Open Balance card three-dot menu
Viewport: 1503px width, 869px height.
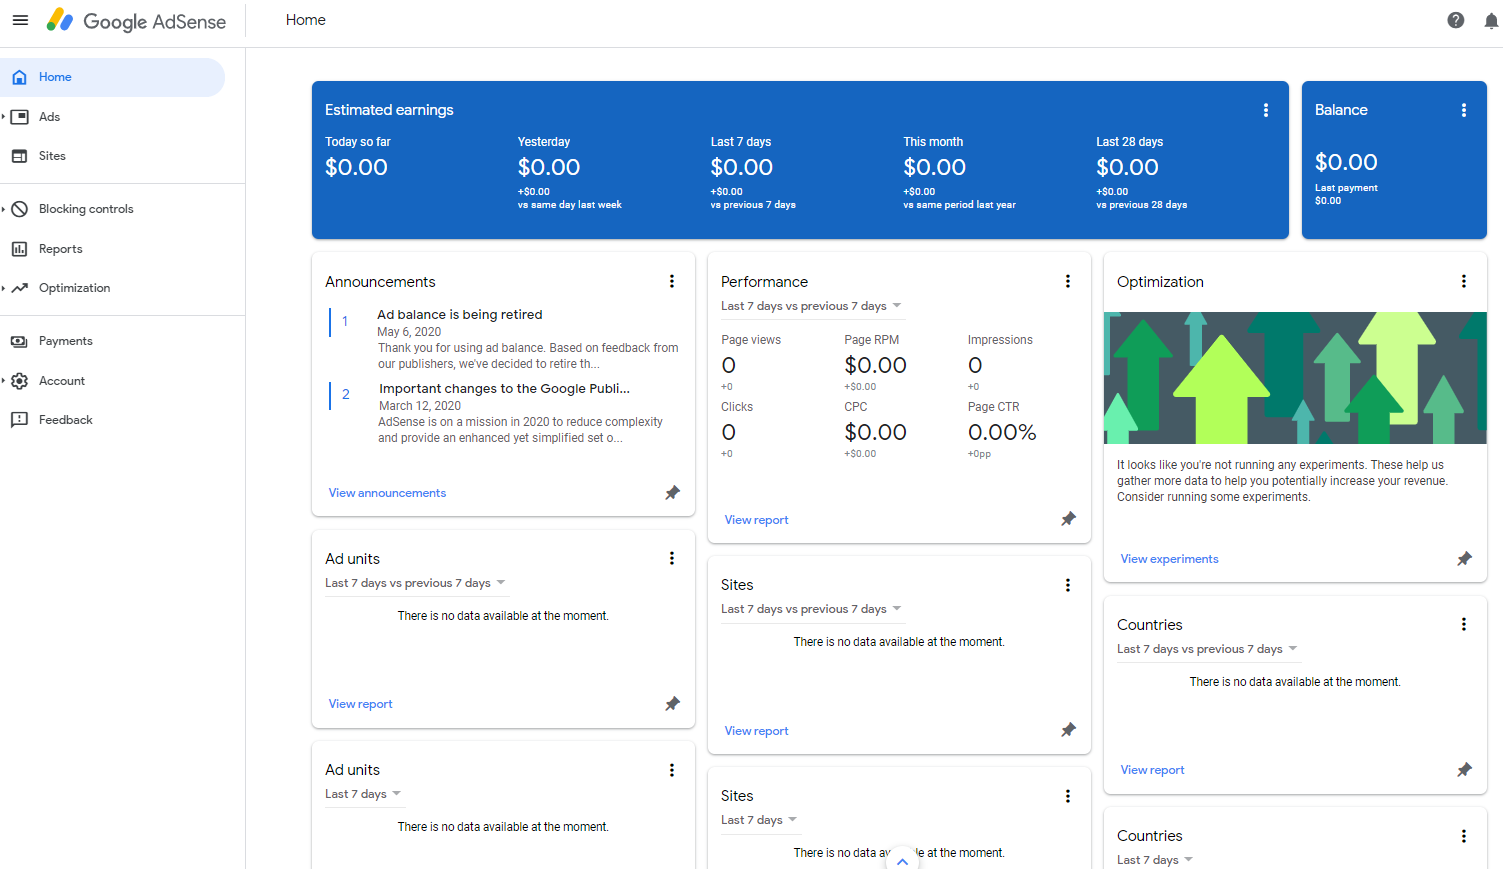coord(1464,110)
